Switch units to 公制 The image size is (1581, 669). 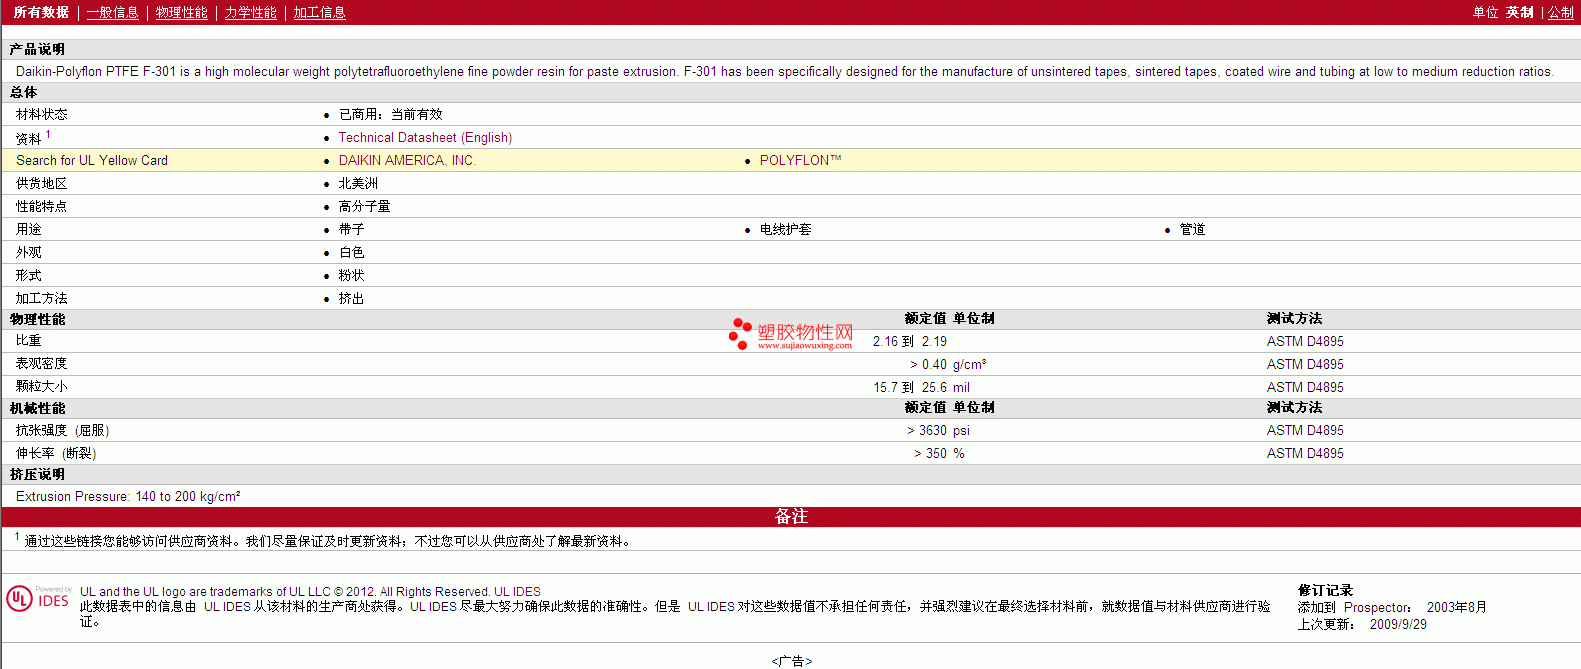1561,12
